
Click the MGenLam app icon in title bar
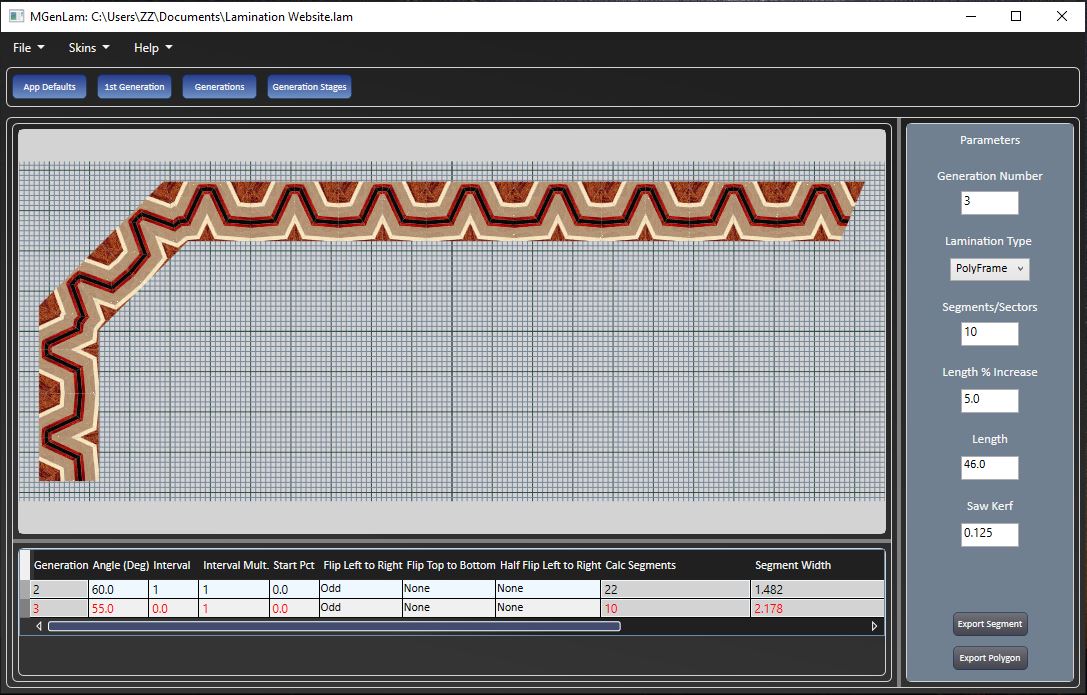coord(16,16)
